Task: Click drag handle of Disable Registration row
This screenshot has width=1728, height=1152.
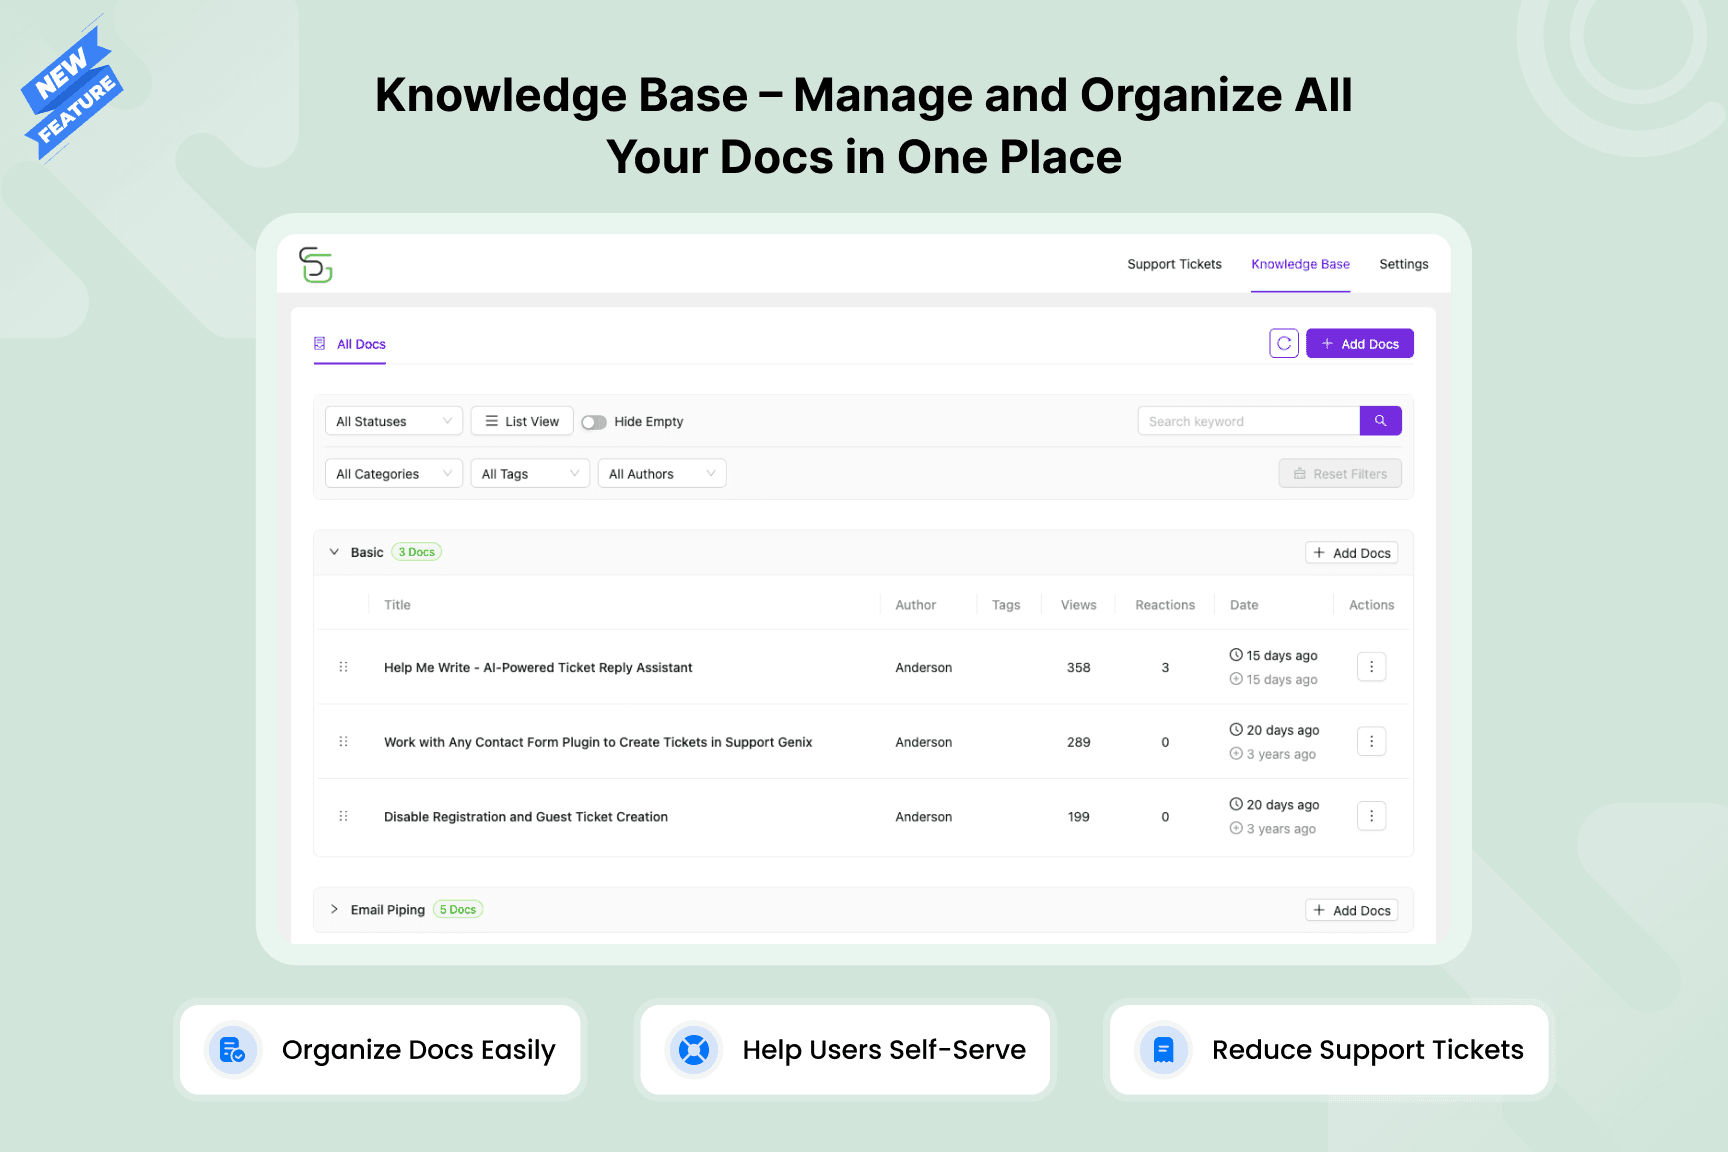Action: click(x=343, y=816)
